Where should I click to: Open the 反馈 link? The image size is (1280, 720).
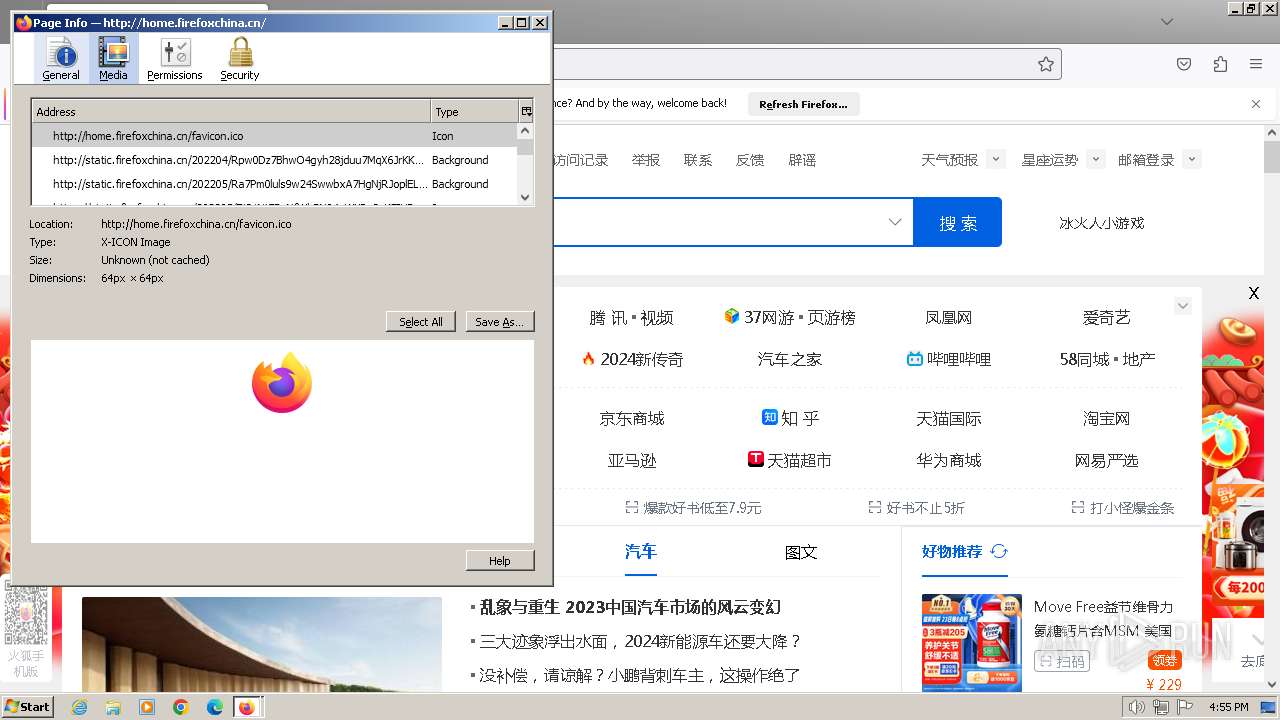coord(750,160)
